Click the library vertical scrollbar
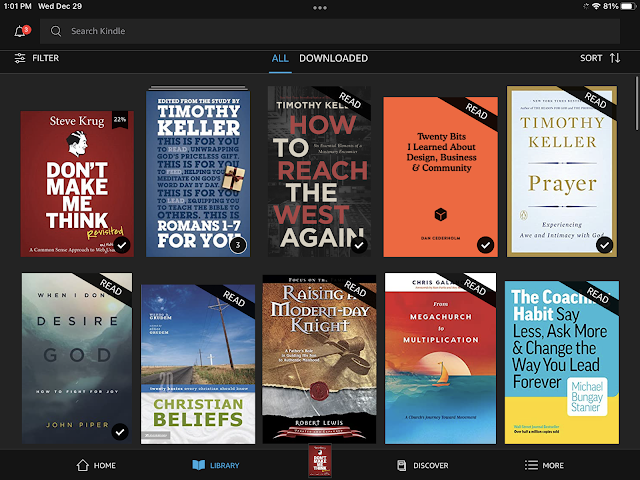The width and height of the screenshot is (640, 480). (637, 103)
